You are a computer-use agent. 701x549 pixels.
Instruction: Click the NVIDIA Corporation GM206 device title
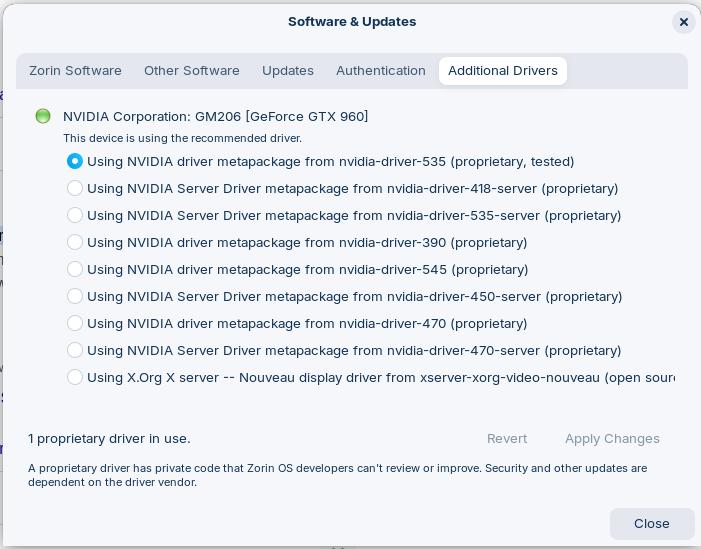[x=215, y=116]
